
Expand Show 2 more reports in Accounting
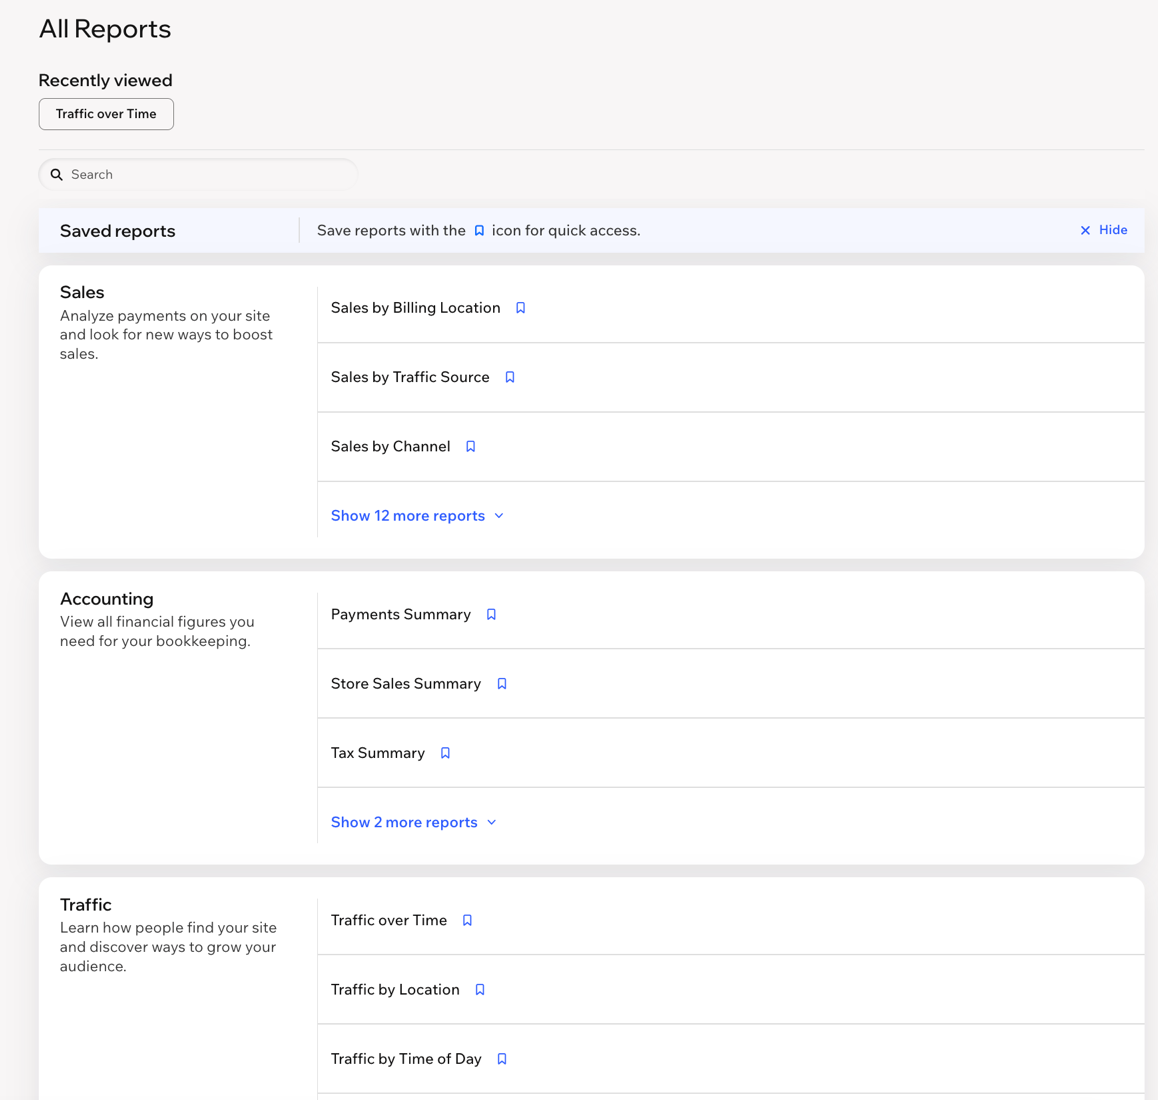click(414, 822)
